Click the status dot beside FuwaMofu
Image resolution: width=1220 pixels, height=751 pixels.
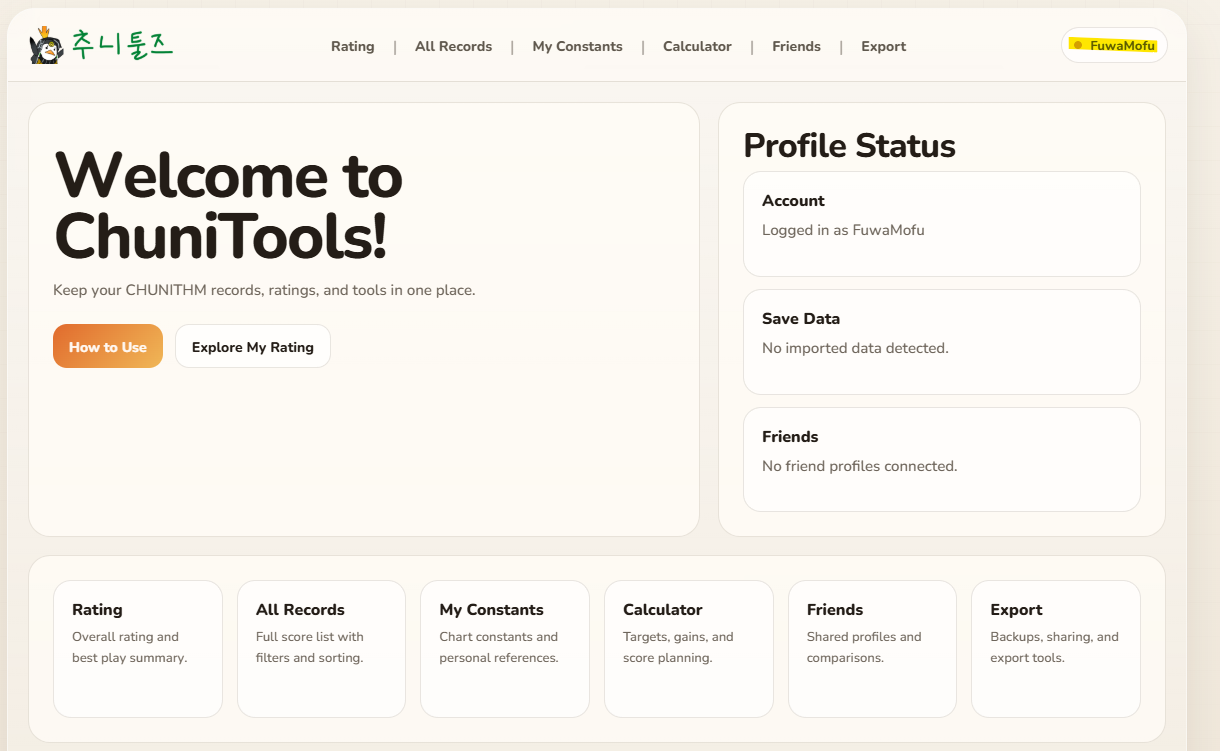(1077, 45)
